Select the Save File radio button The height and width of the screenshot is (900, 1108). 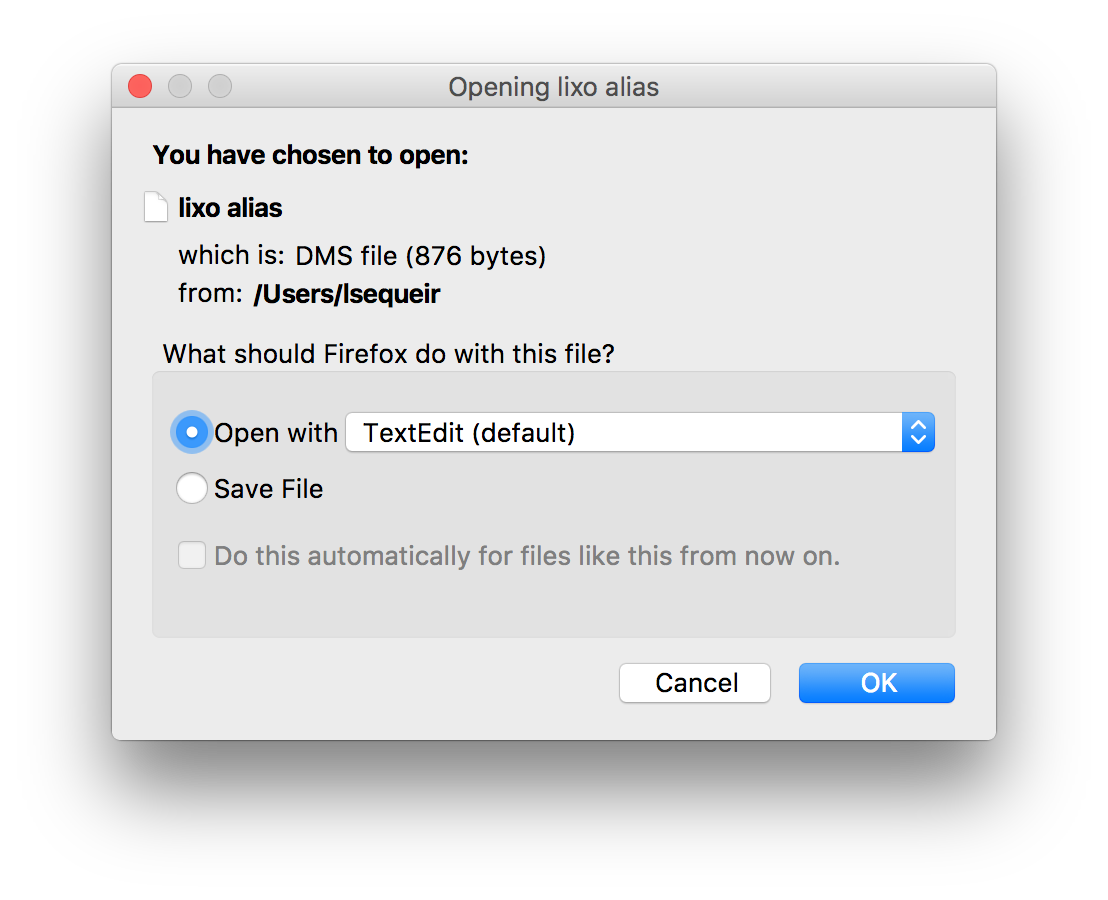(x=191, y=488)
